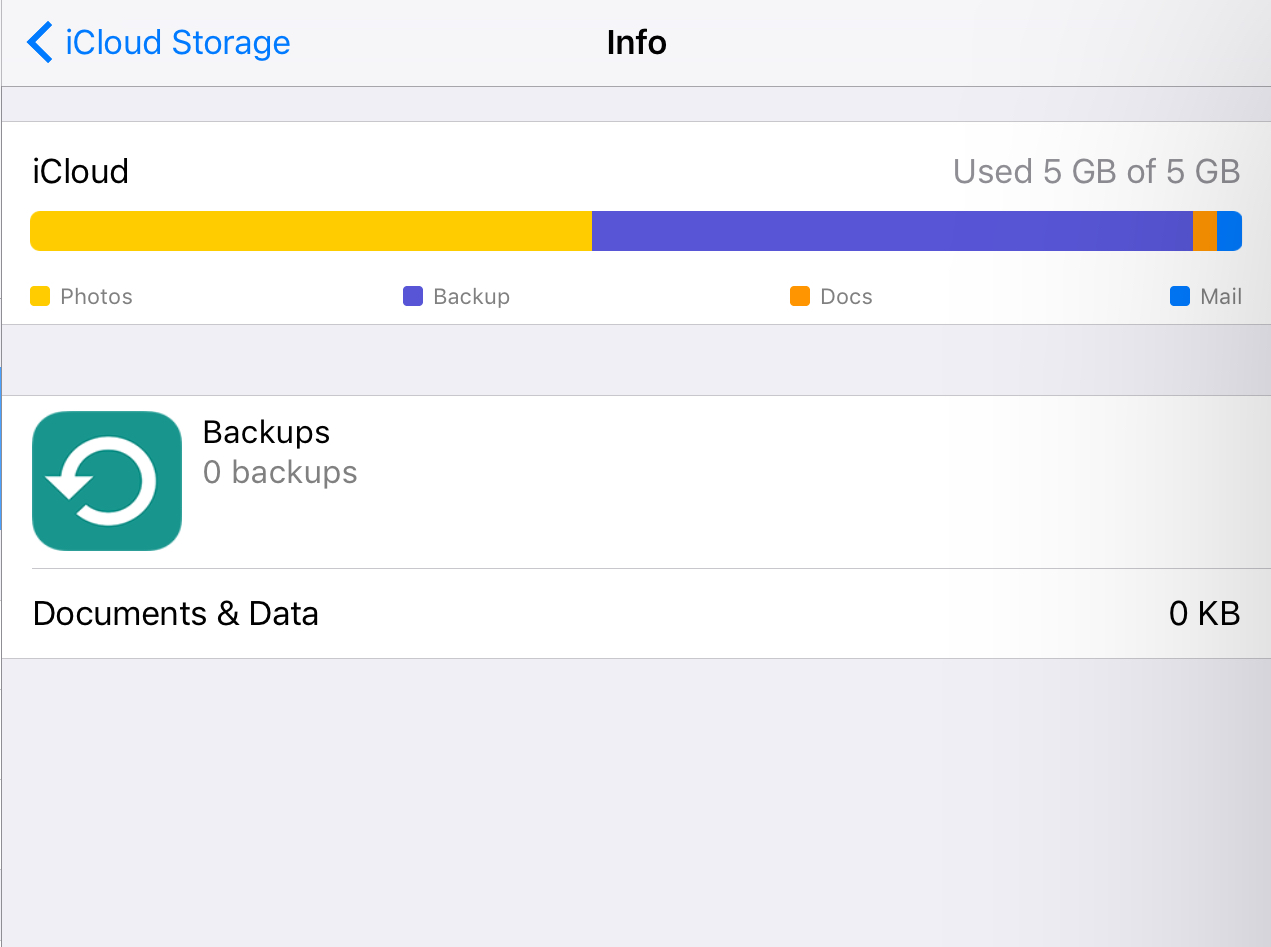
Task: Click the iCloud storage heading
Action: click(81, 172)
